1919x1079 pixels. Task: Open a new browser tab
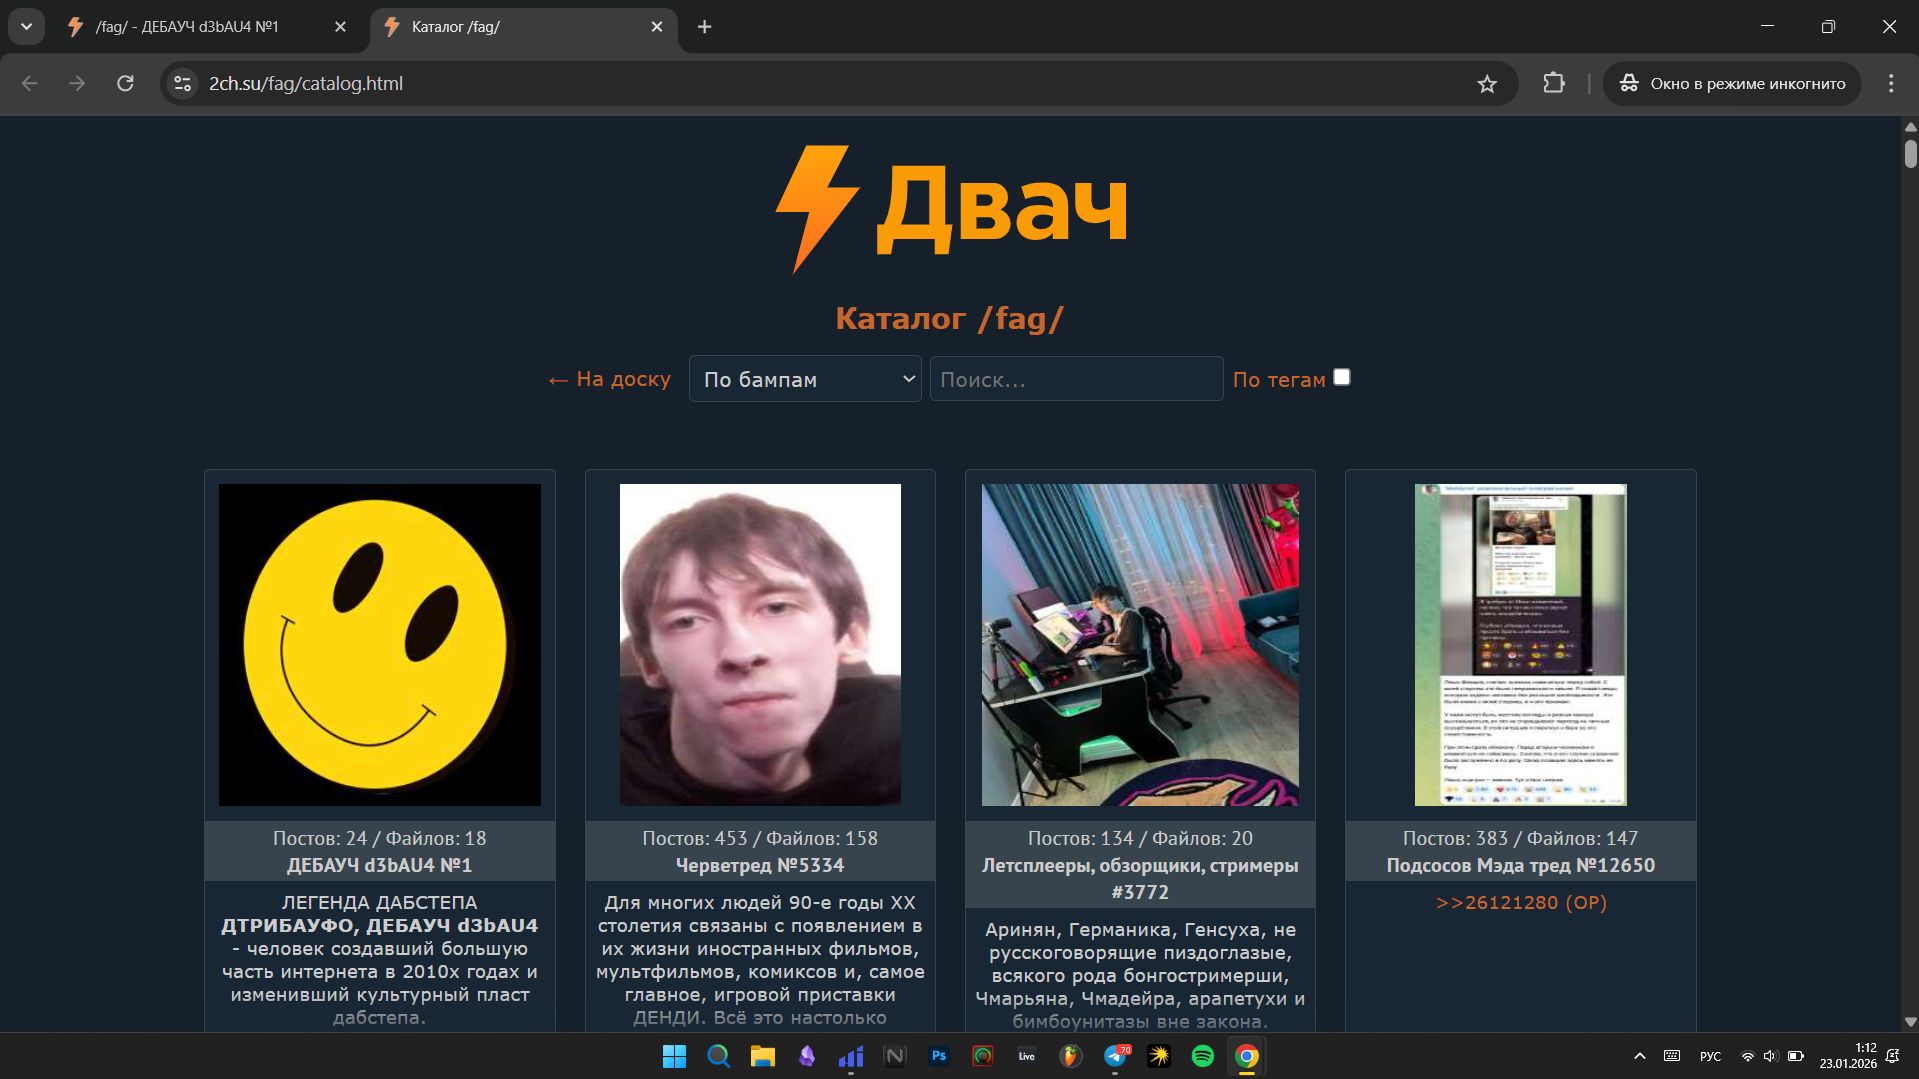point(704,27)
